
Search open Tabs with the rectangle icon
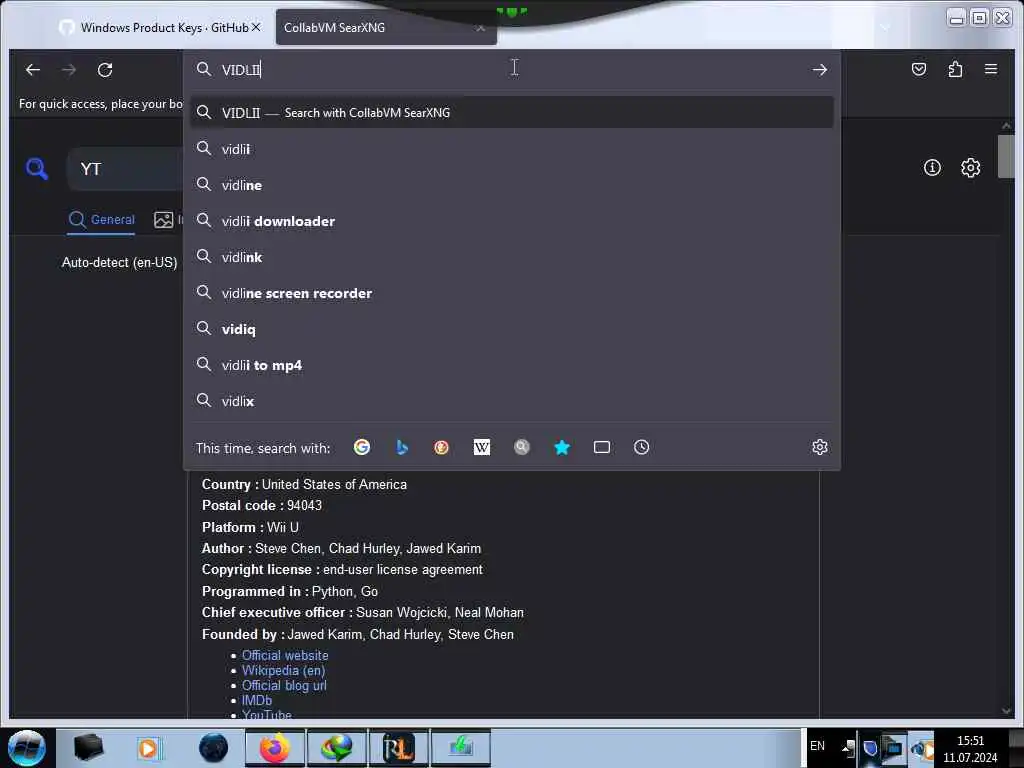601,447
